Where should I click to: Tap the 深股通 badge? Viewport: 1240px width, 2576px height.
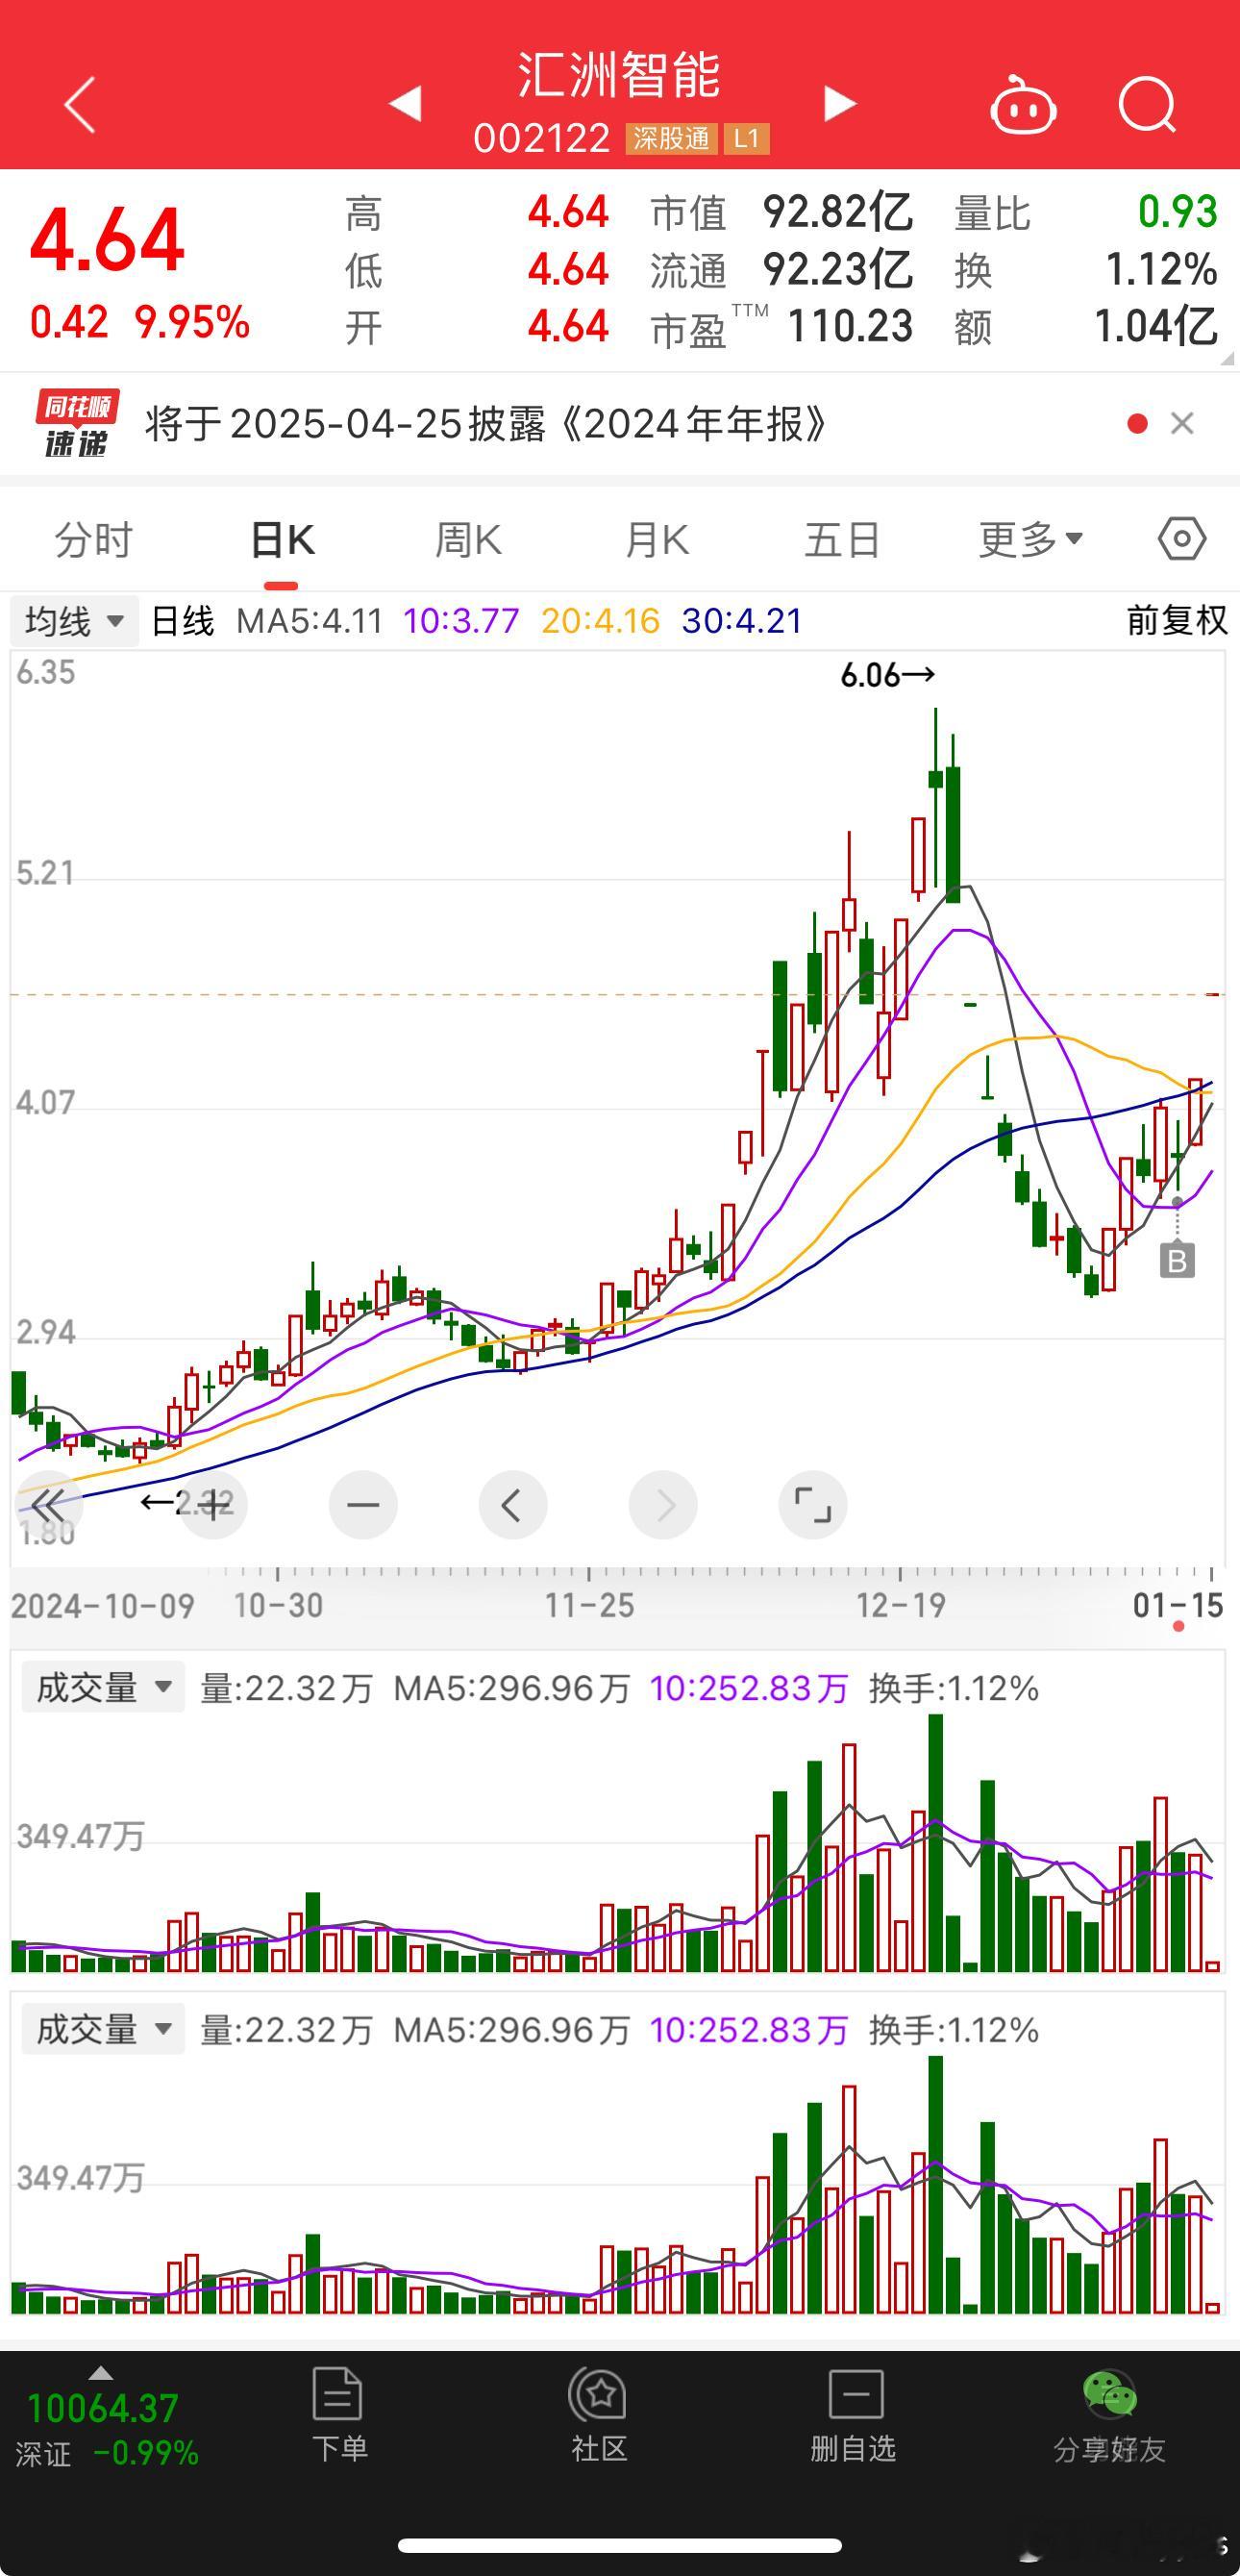coord(671,138)
